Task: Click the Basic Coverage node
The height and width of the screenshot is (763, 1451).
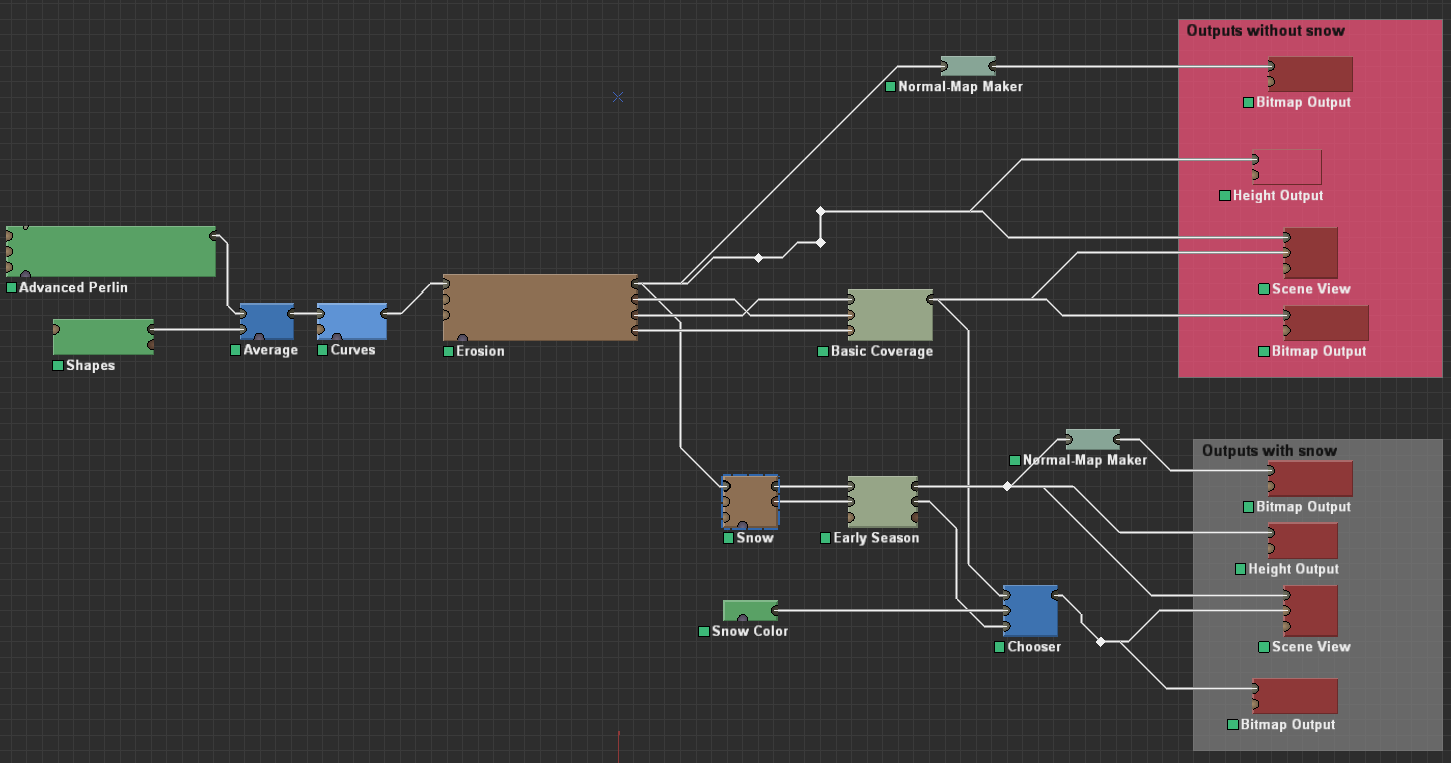Action: (890, 315)
